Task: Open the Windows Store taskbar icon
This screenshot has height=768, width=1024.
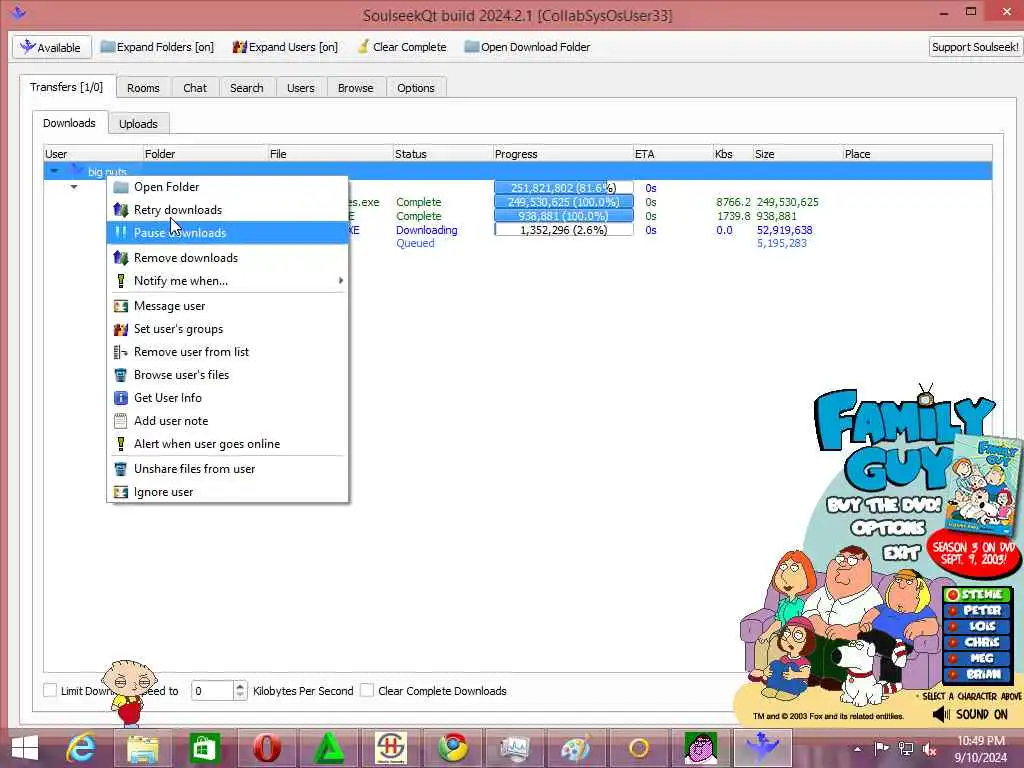Action: (x=204, y=747)
